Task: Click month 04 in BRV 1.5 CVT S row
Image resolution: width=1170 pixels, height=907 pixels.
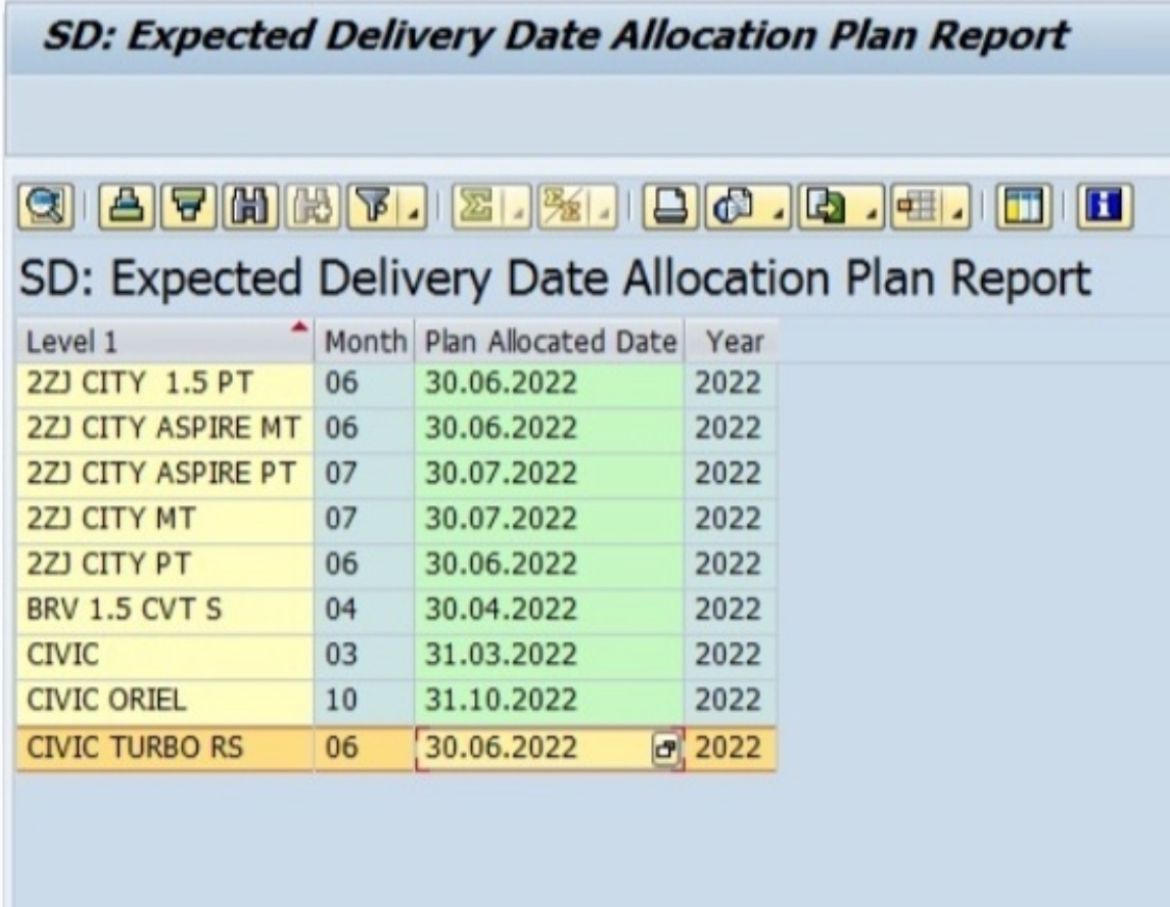Action: point(365,610)
